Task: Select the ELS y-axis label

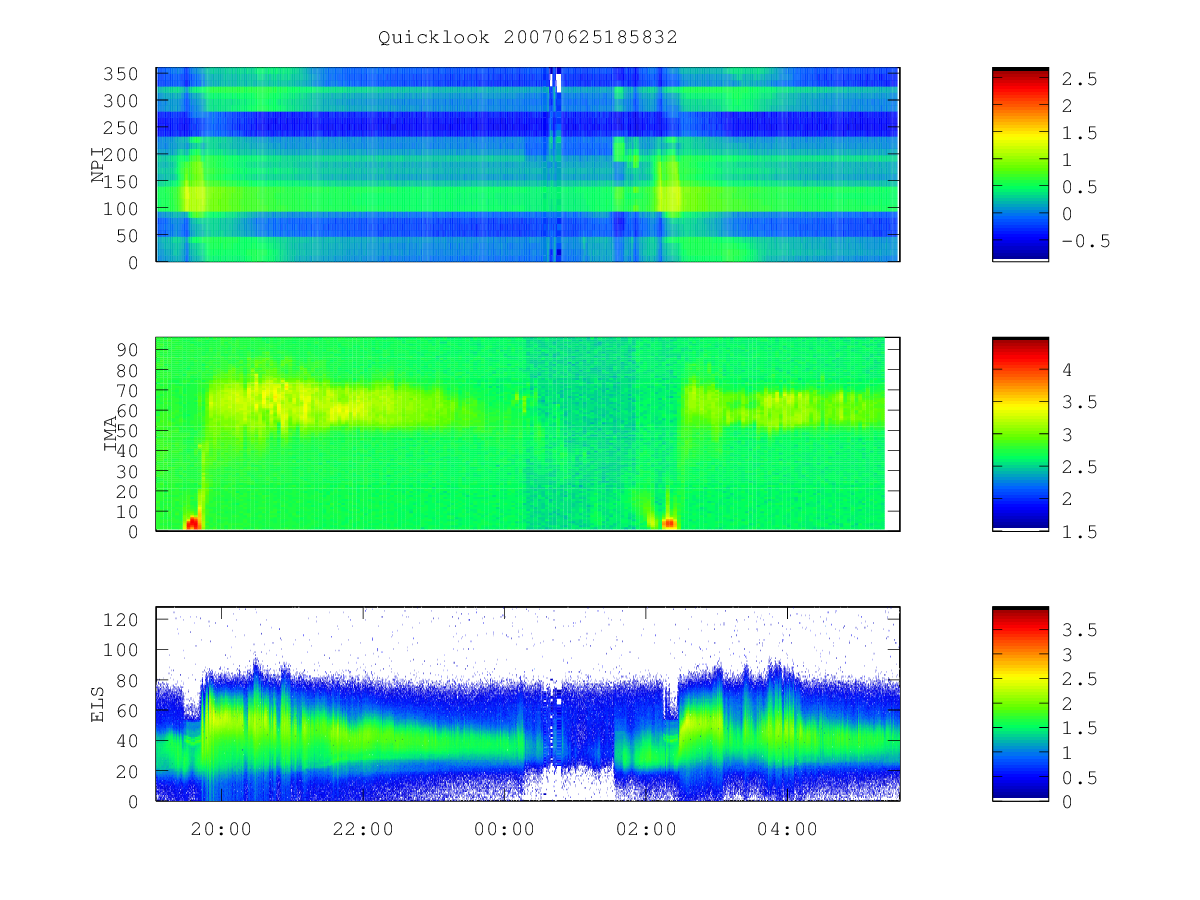Action: (98, 704)
